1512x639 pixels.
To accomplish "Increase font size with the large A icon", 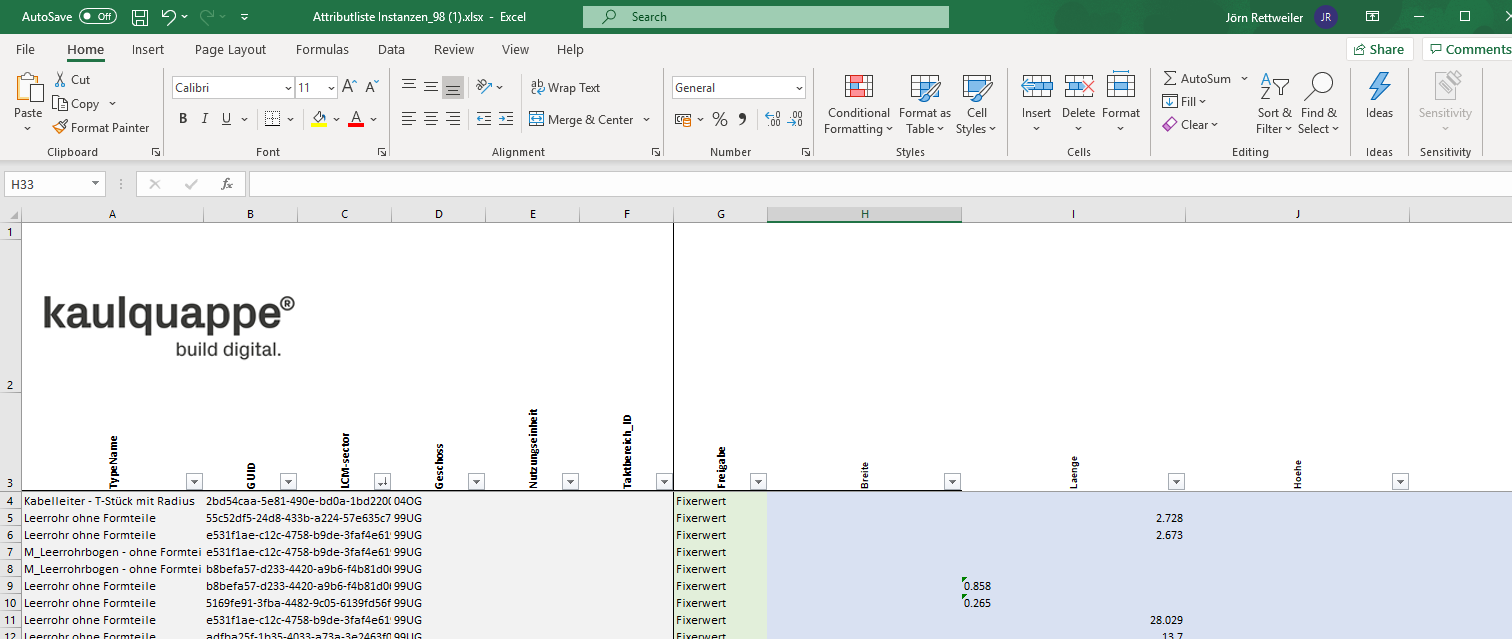I will click(349, 88).
